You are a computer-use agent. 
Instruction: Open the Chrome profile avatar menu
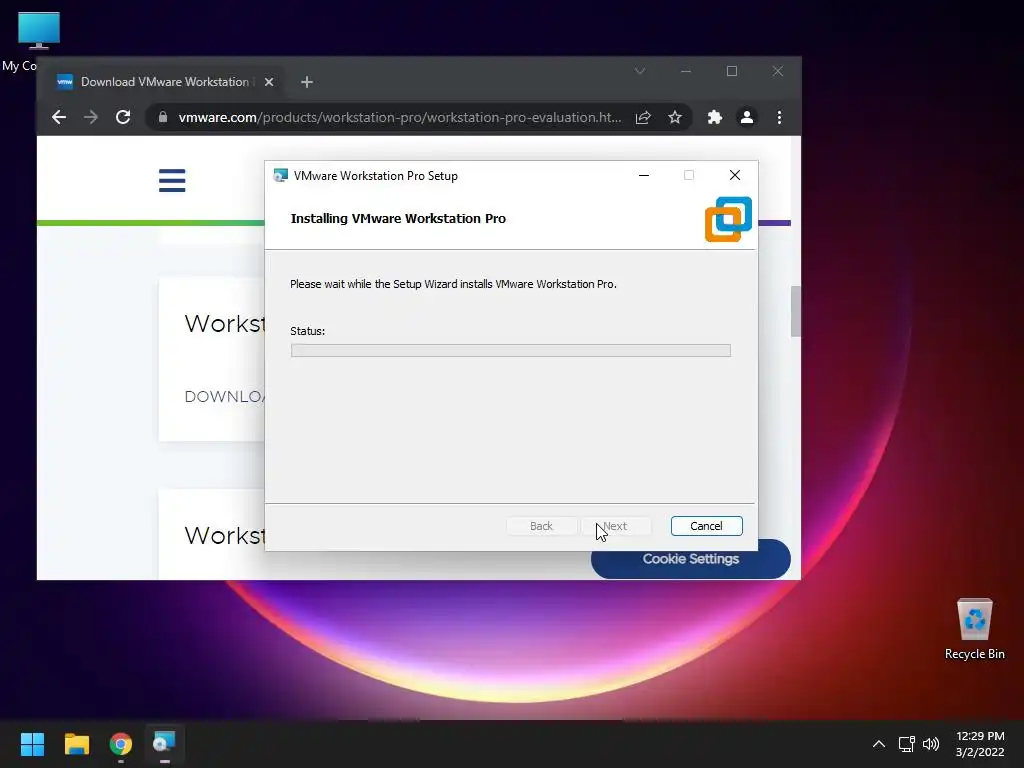click(746, 117)
